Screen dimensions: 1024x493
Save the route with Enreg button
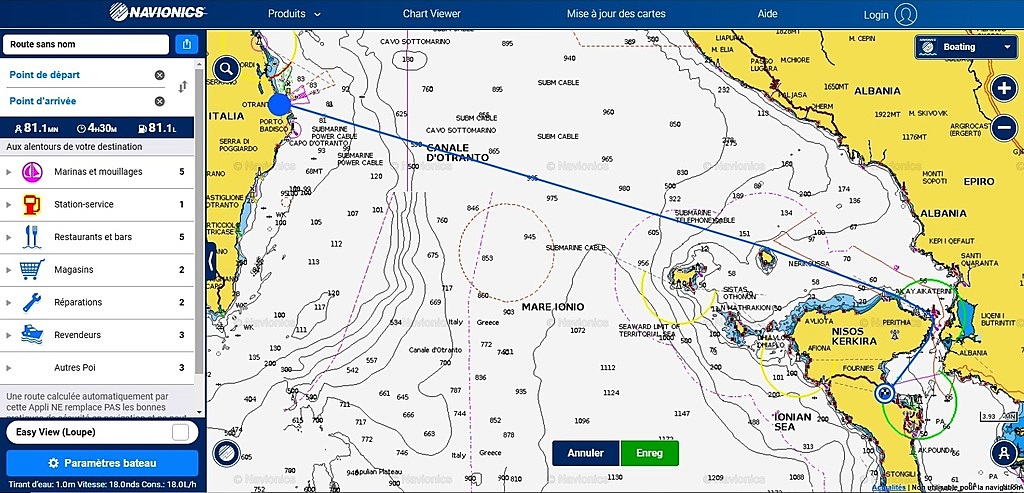click(649, 453)
